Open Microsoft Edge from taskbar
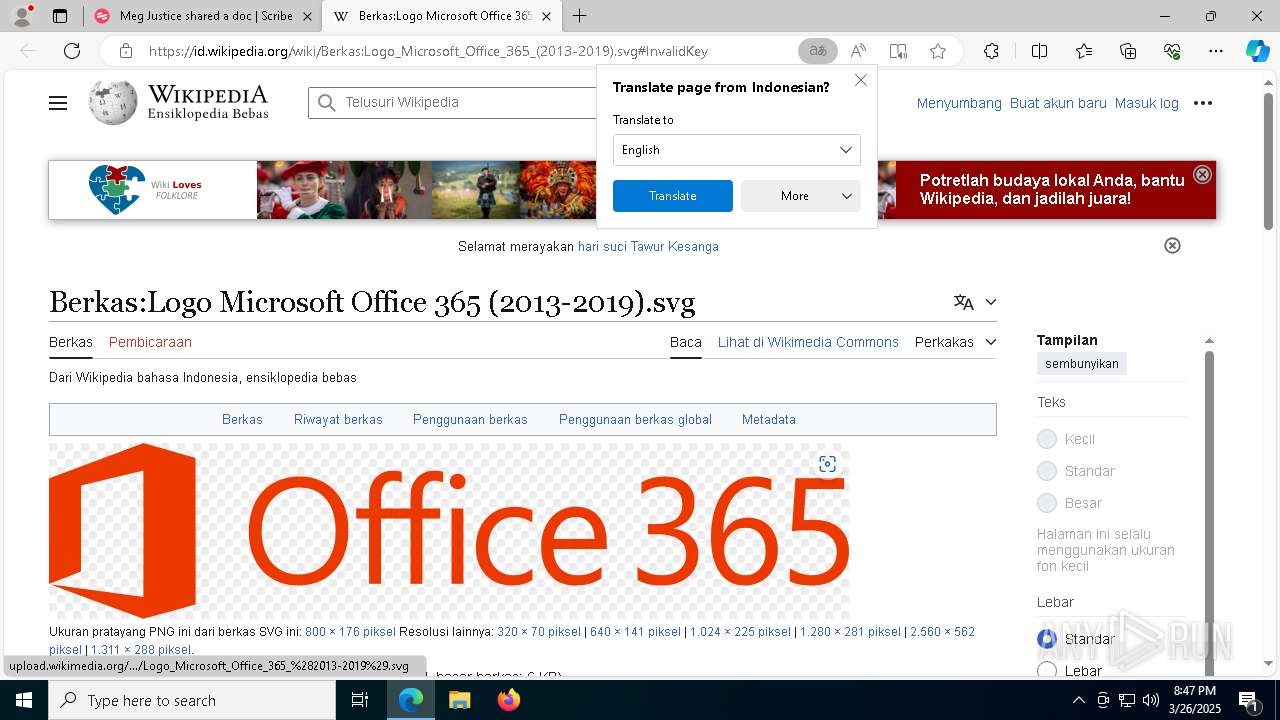 [x=411, y=700]
